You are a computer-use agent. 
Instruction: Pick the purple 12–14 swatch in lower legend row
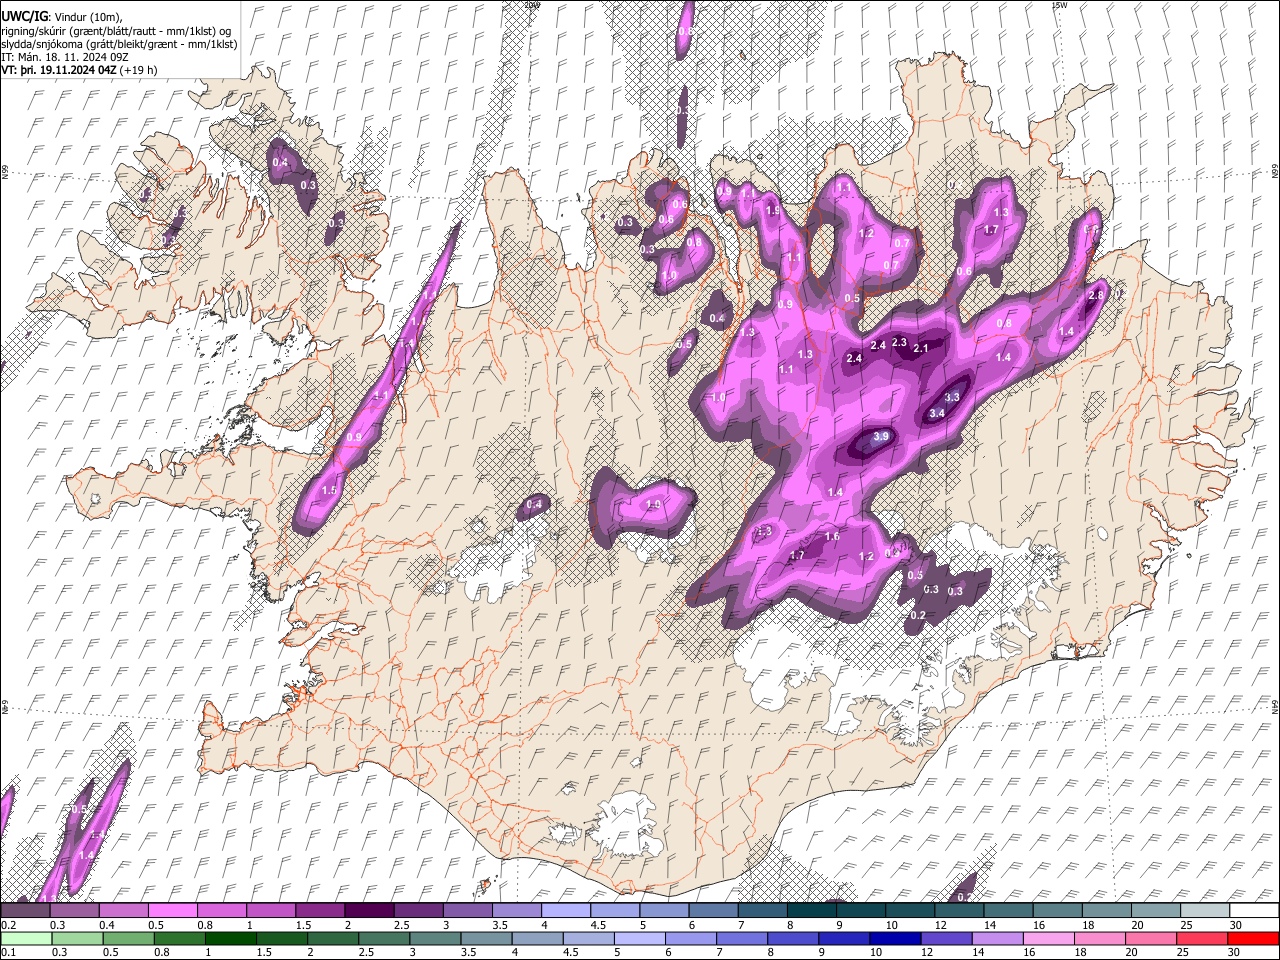pos(944,938)
